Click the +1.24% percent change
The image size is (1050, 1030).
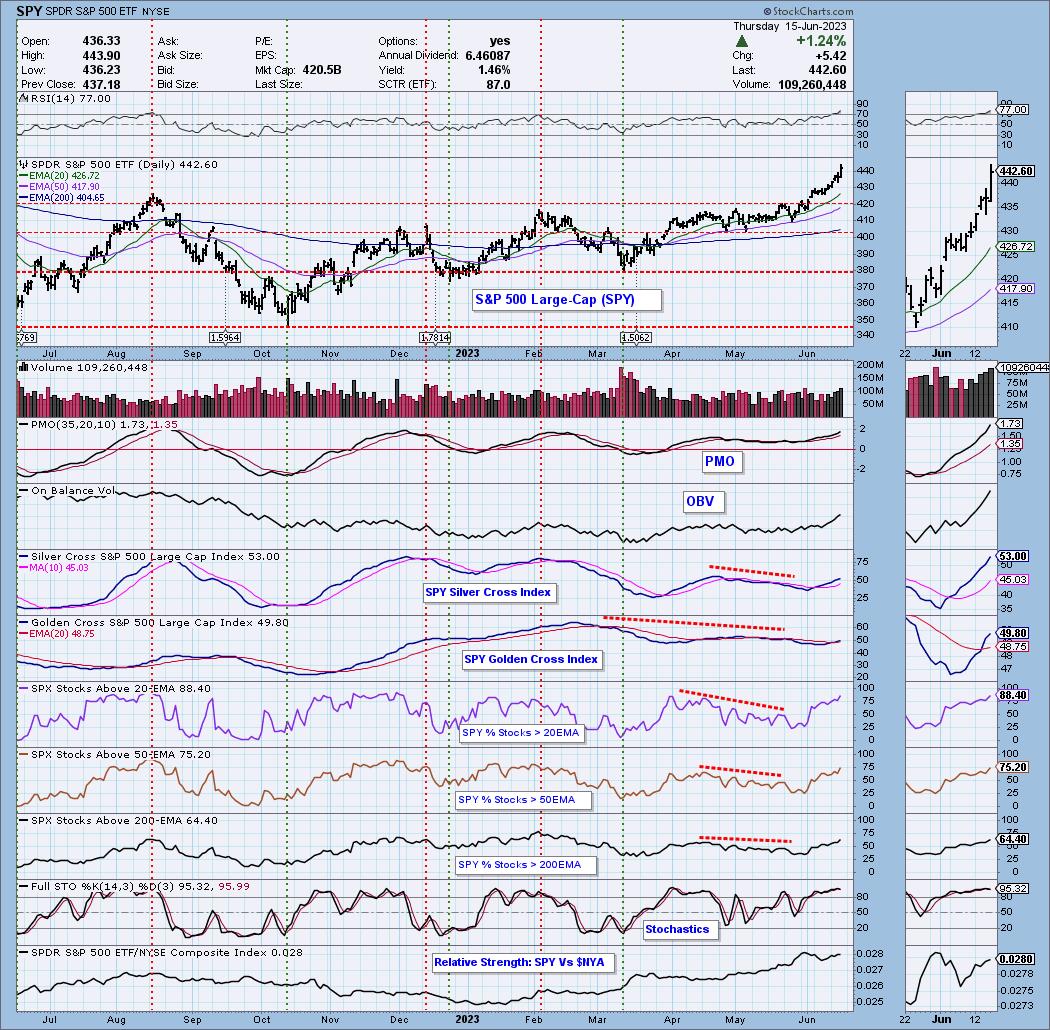click(821, 41)
